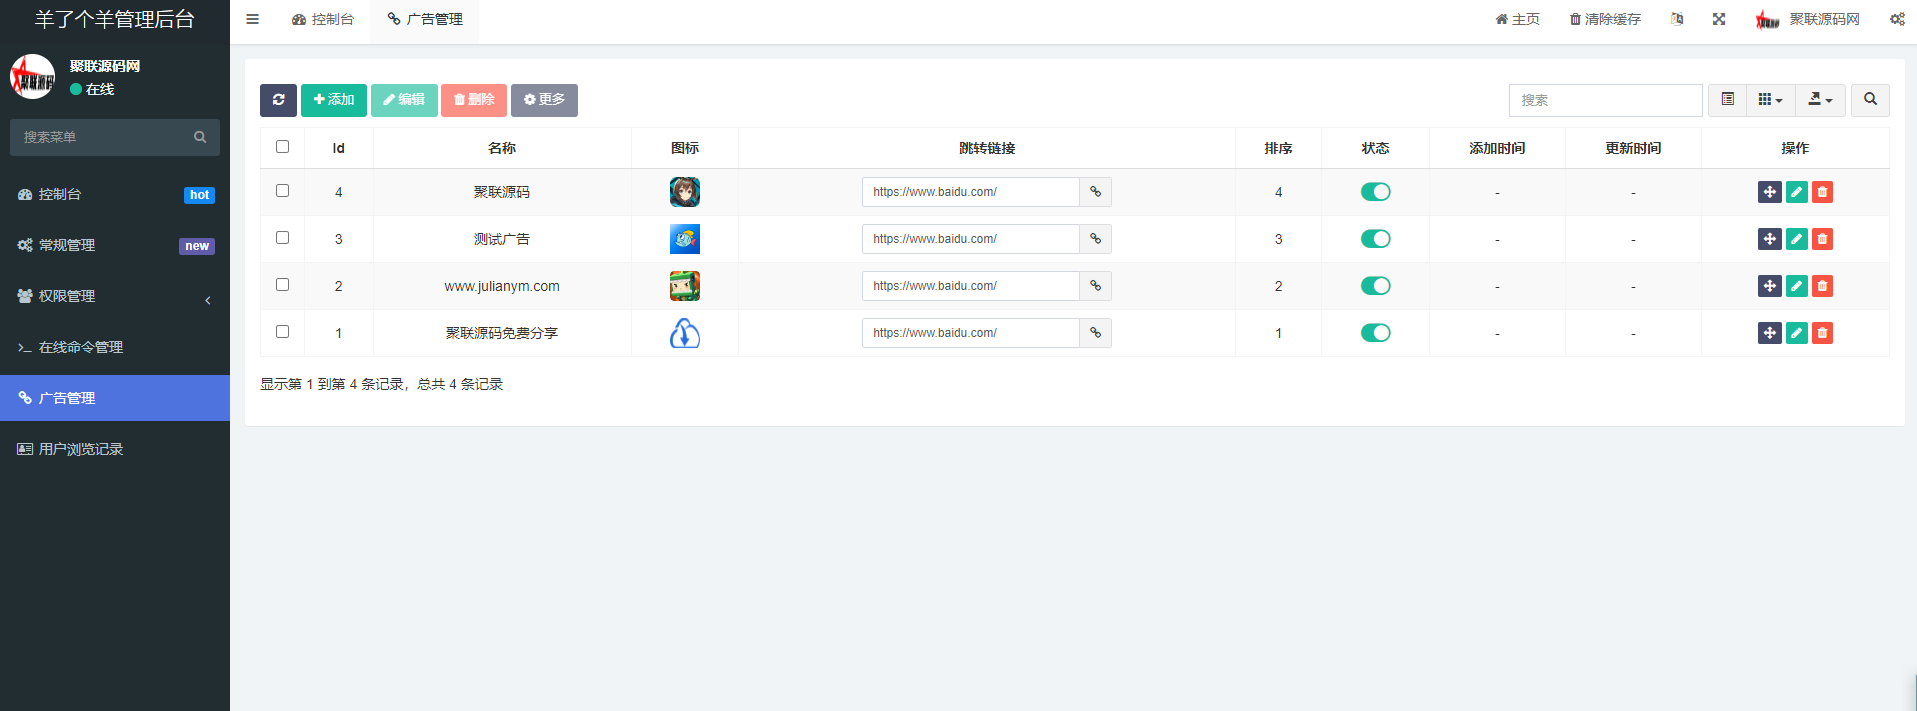The image size is (1917, 711).
Task: Open the export data dropdown
Action: (x=1820, y=100)
